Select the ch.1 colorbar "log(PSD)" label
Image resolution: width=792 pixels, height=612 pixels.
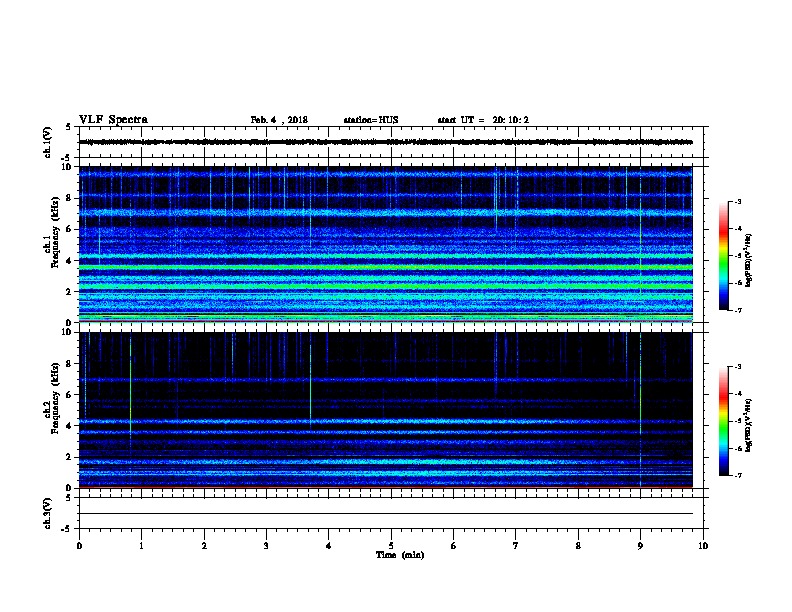pos(748,260)
